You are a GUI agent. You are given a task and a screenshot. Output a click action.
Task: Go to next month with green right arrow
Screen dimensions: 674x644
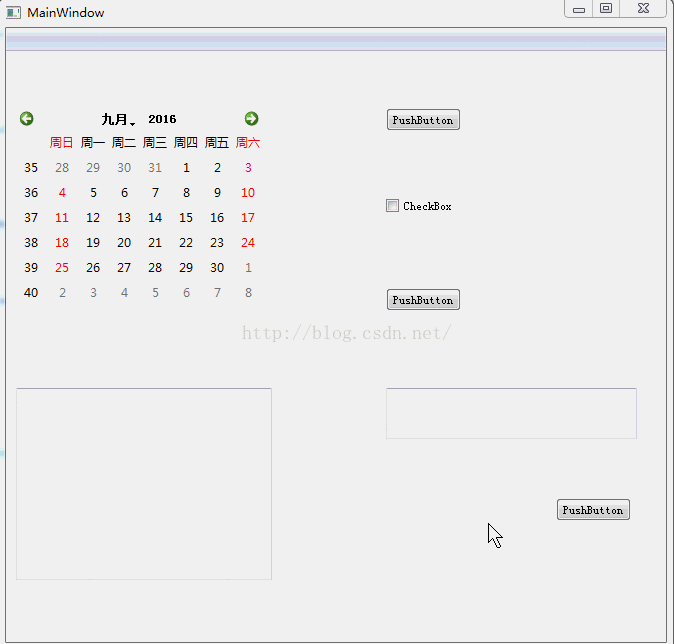251,119
